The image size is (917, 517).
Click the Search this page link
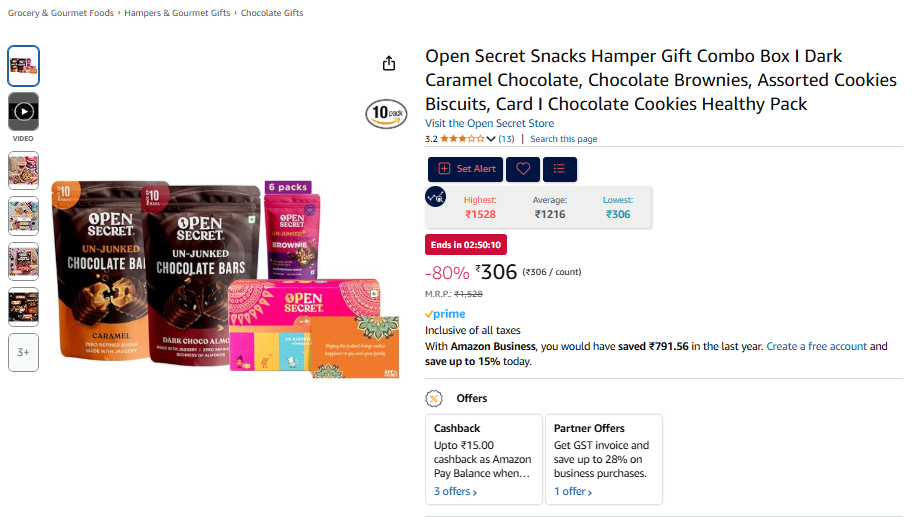point(564,139)
